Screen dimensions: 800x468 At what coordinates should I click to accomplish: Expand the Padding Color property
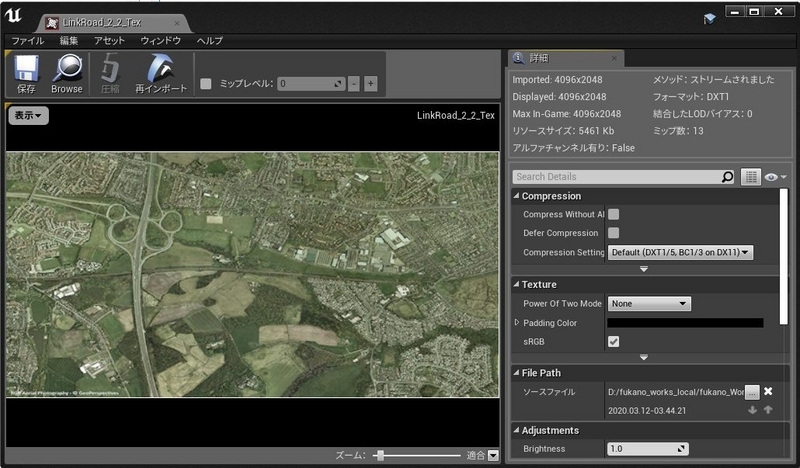517,322
